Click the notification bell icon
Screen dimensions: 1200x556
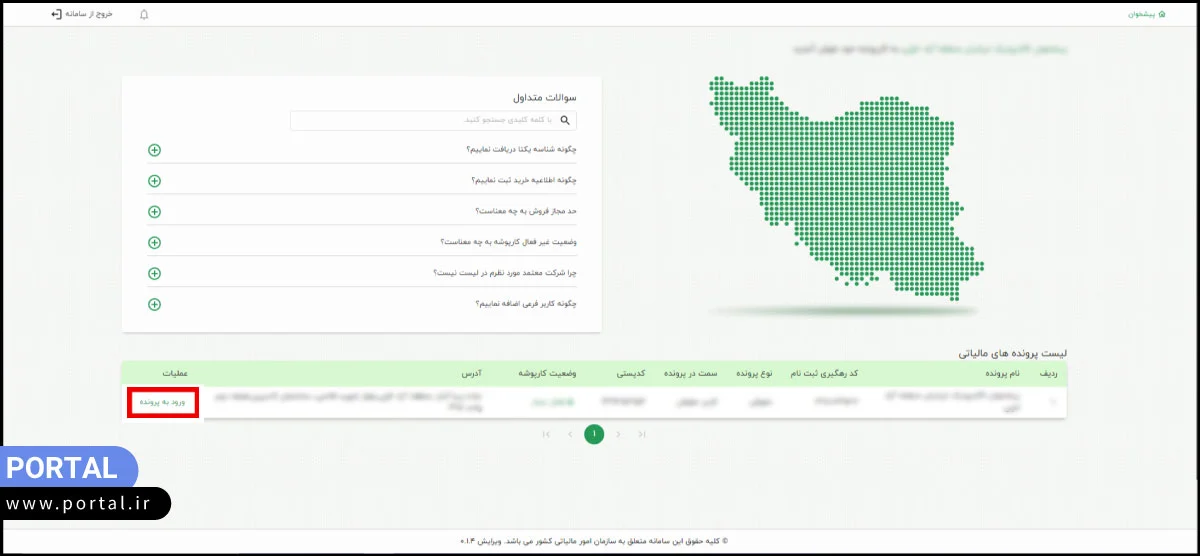[144, 15]
